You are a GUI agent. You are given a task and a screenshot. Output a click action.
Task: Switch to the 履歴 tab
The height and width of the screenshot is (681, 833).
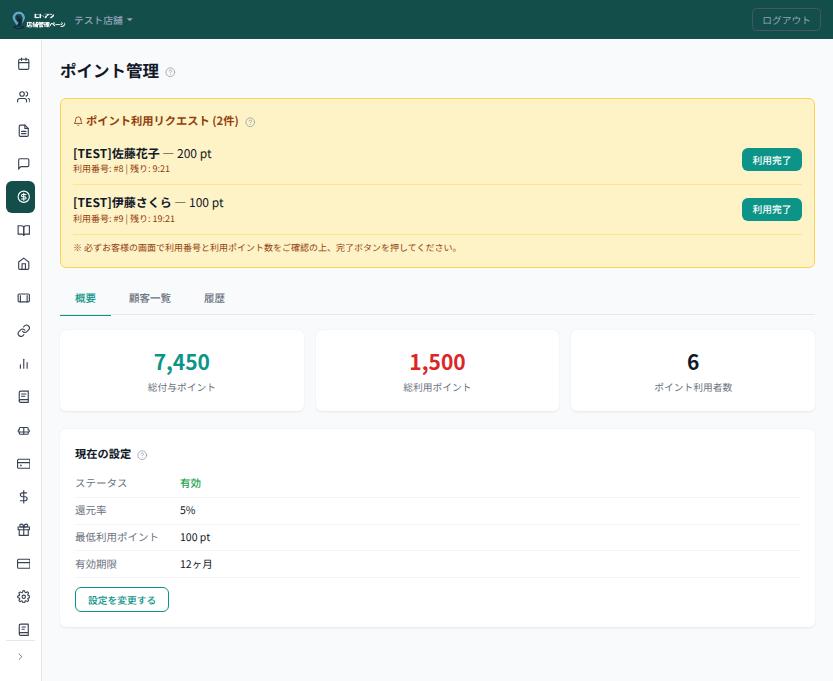[x=214, y=298]
